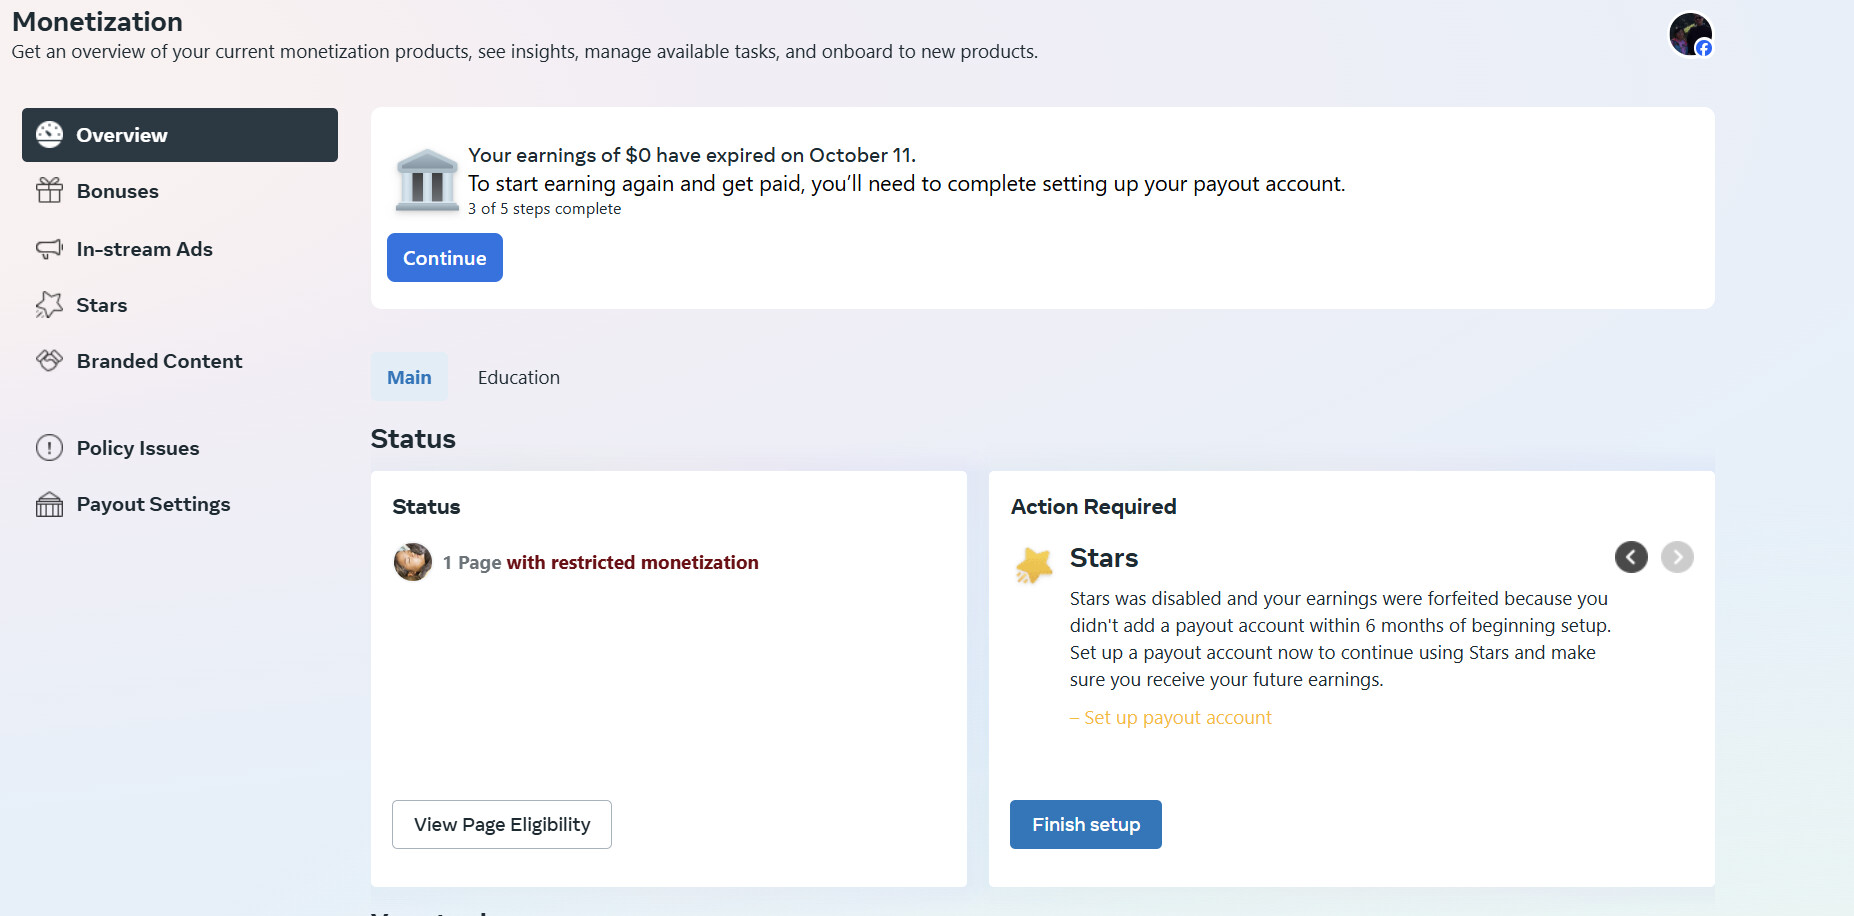Viewport: 1854px width, 916px height.
Task: Click the Bonuses gift icon
Action: (49, 191)
